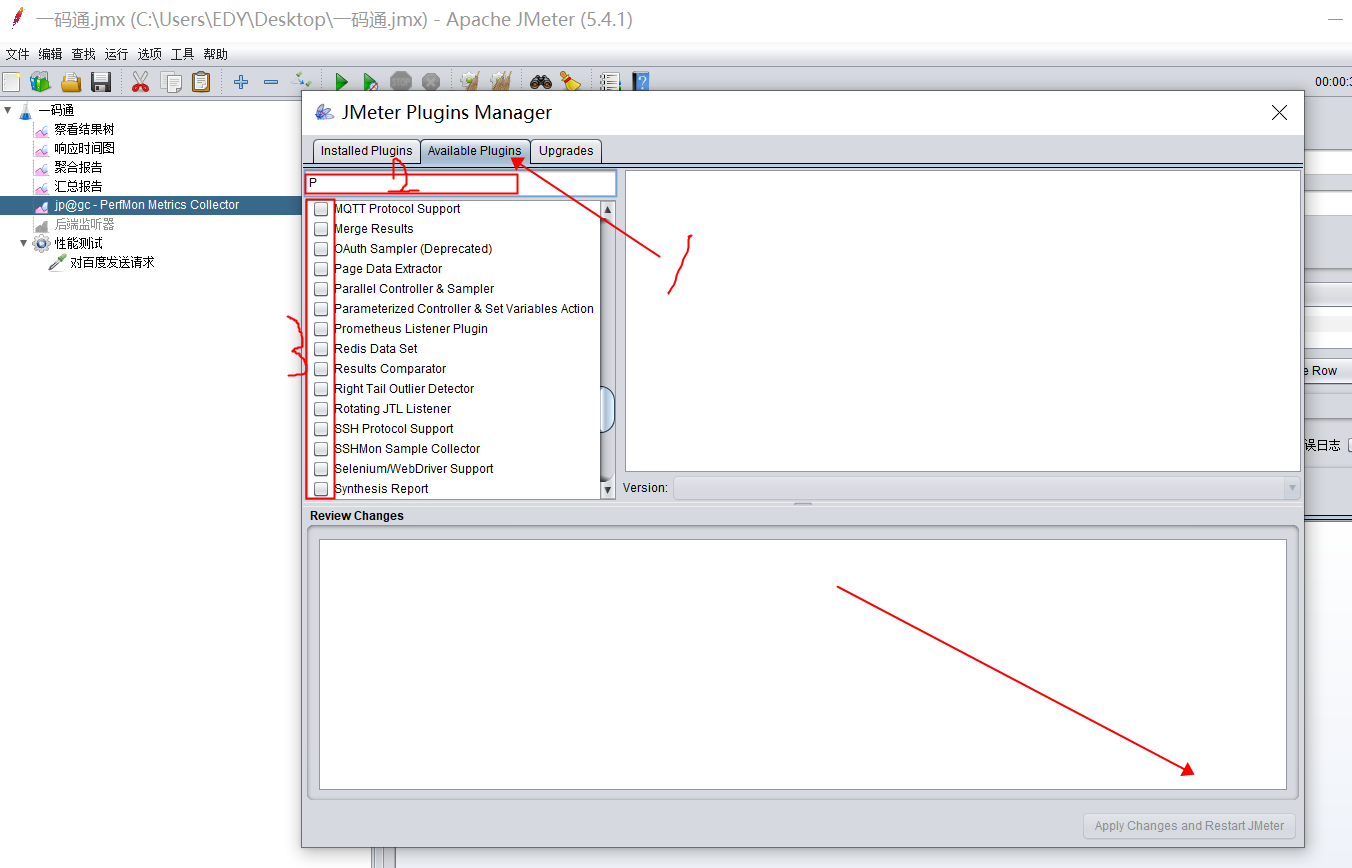Open Help with the question mark icon
Image resolution: width=1352 pixels, height=868 pixels.
[x=641, y=82]
